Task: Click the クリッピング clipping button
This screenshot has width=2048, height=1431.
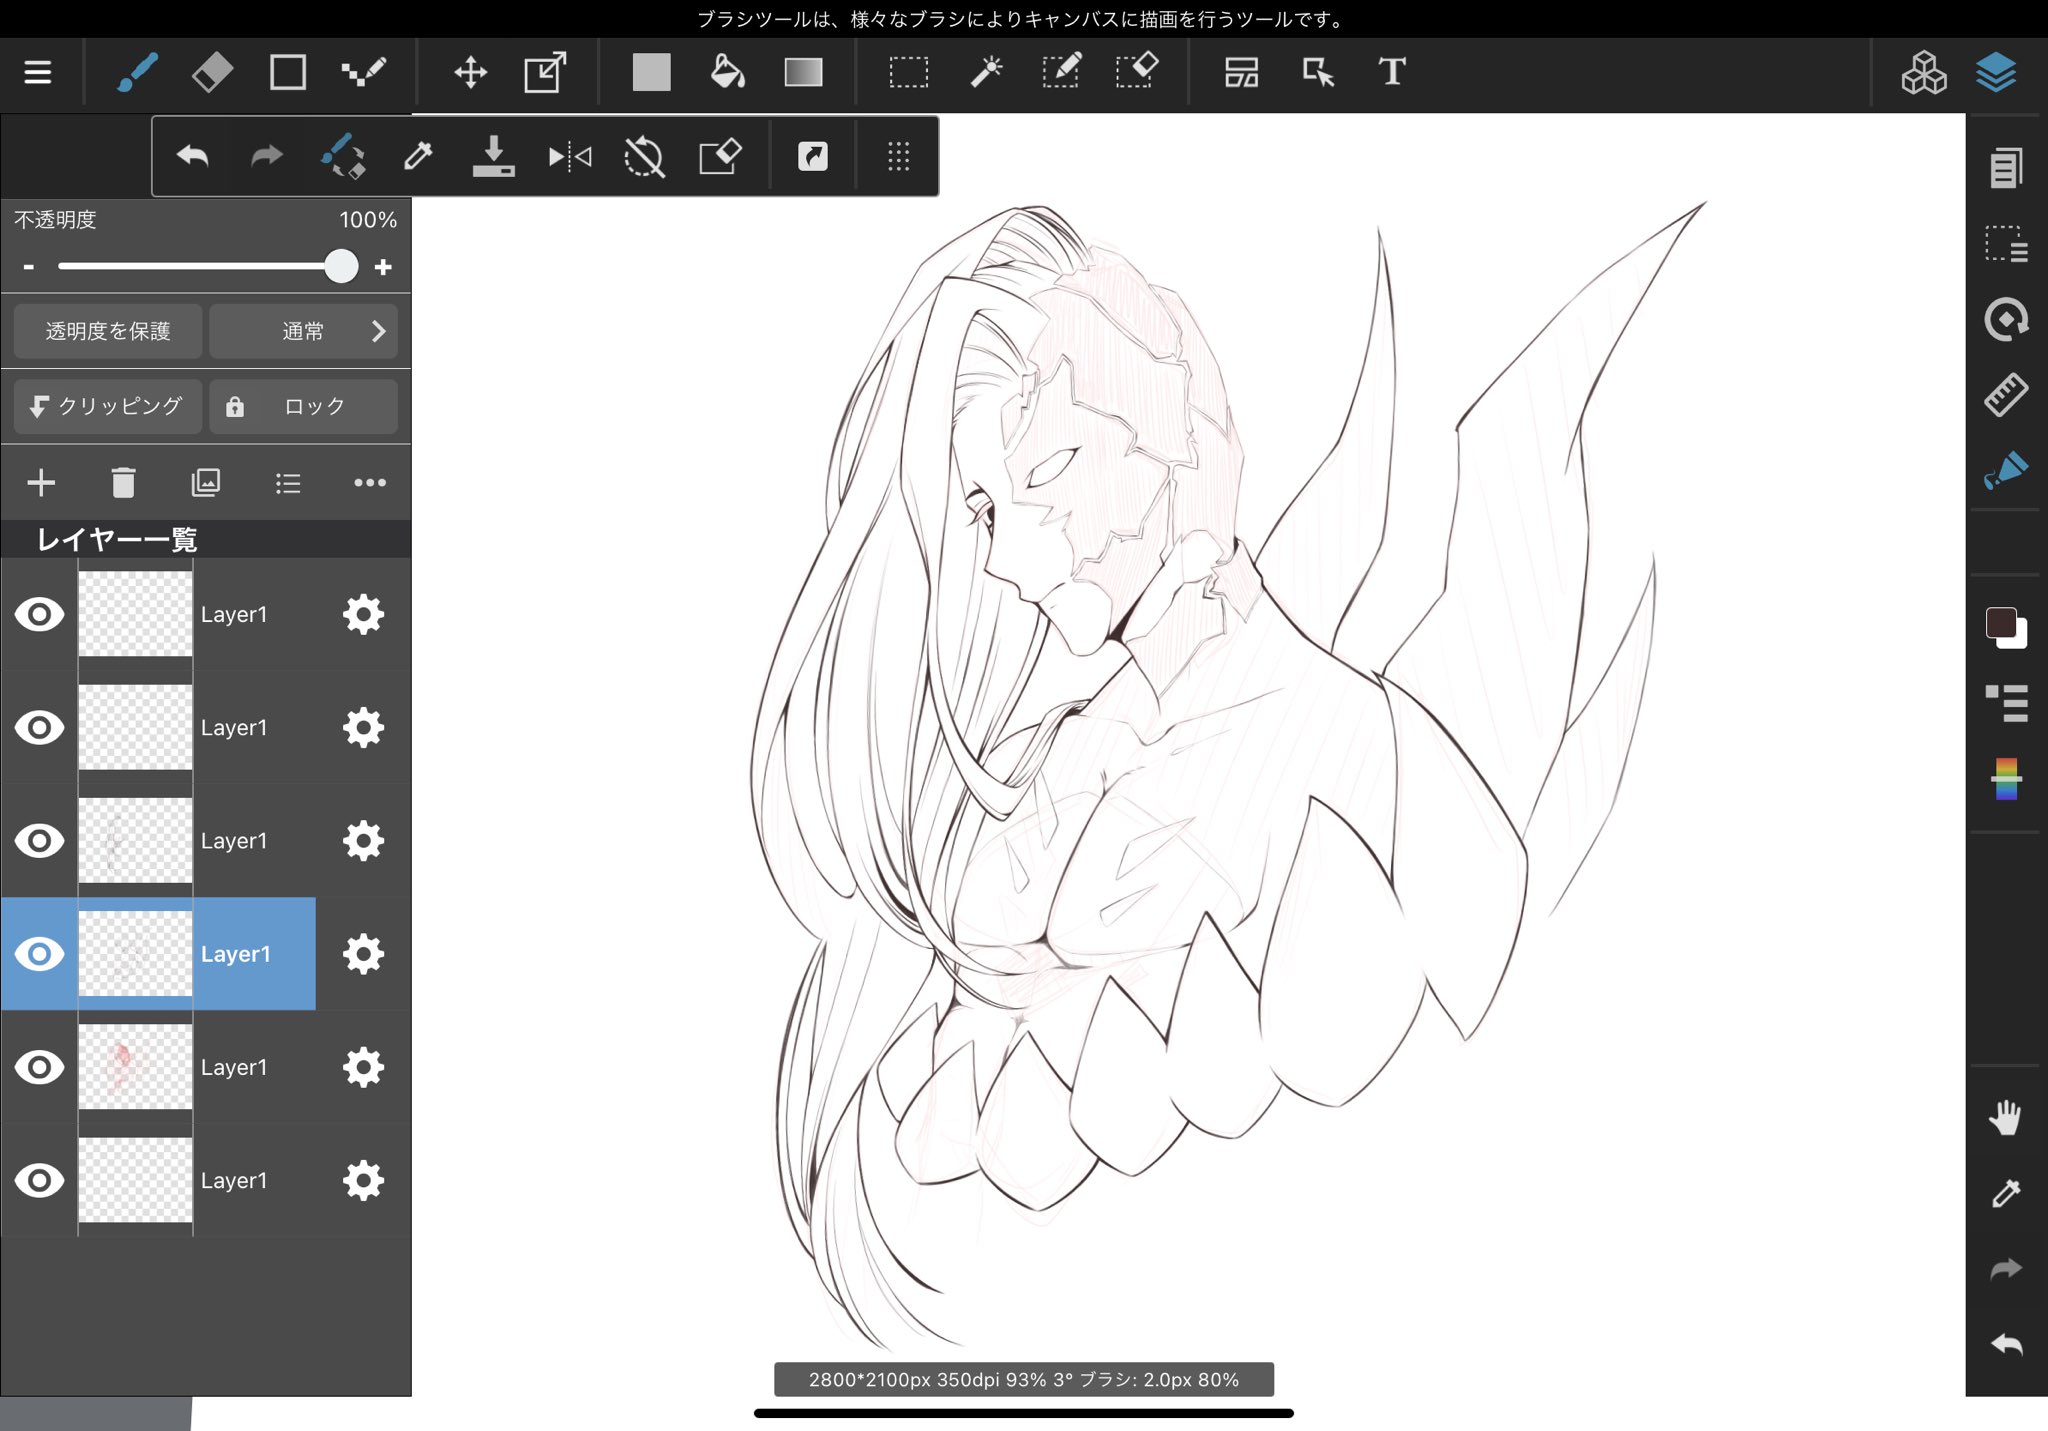Action: (x=108, y=406)
